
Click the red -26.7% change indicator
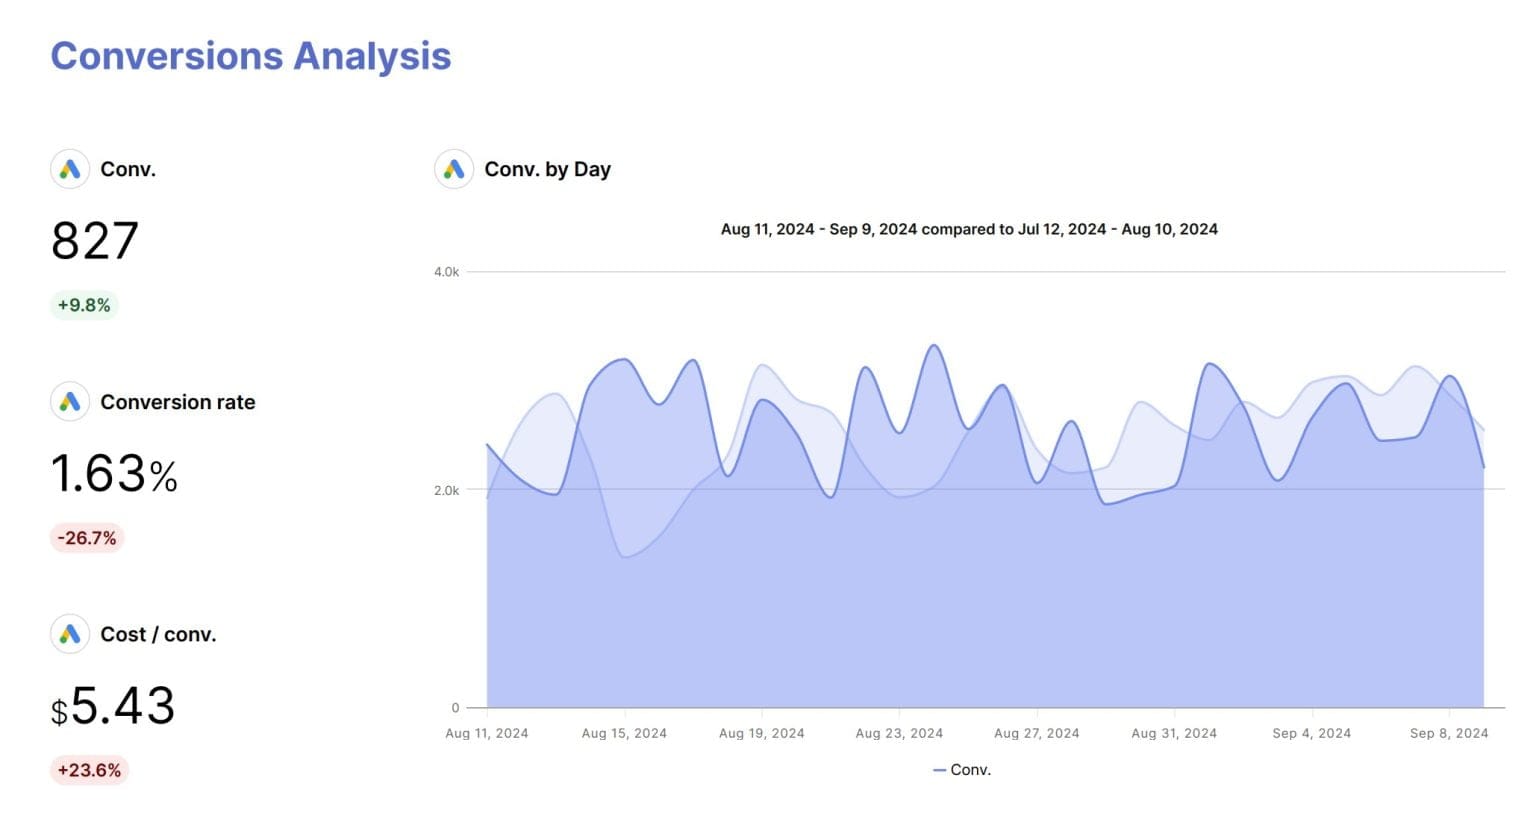pos(87,538)
